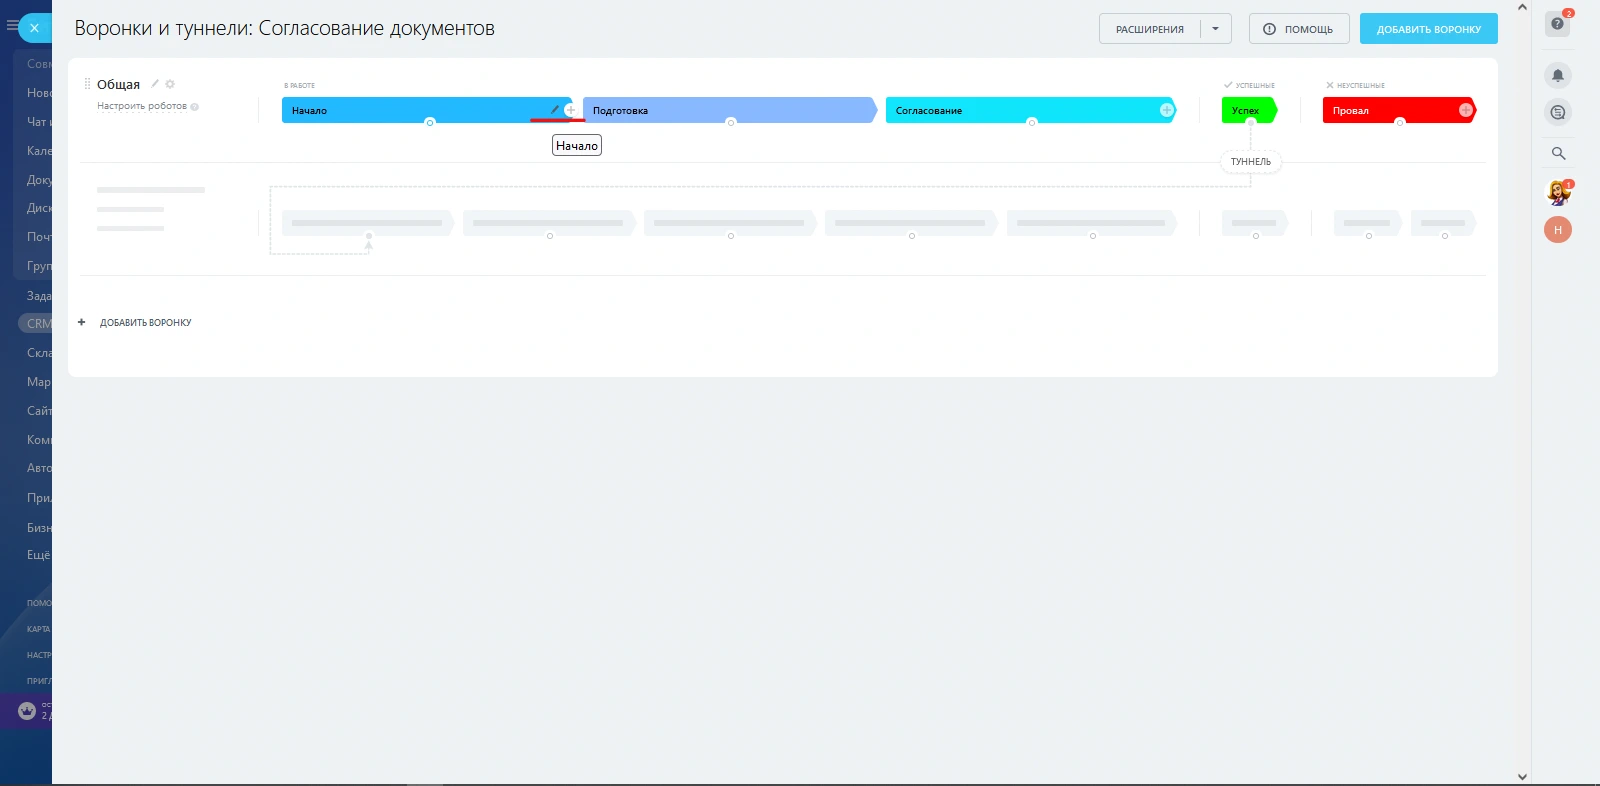The height and width of the screenshot is (786, 1600).
Task: Select the green Успех stage
Action: 1246,110
